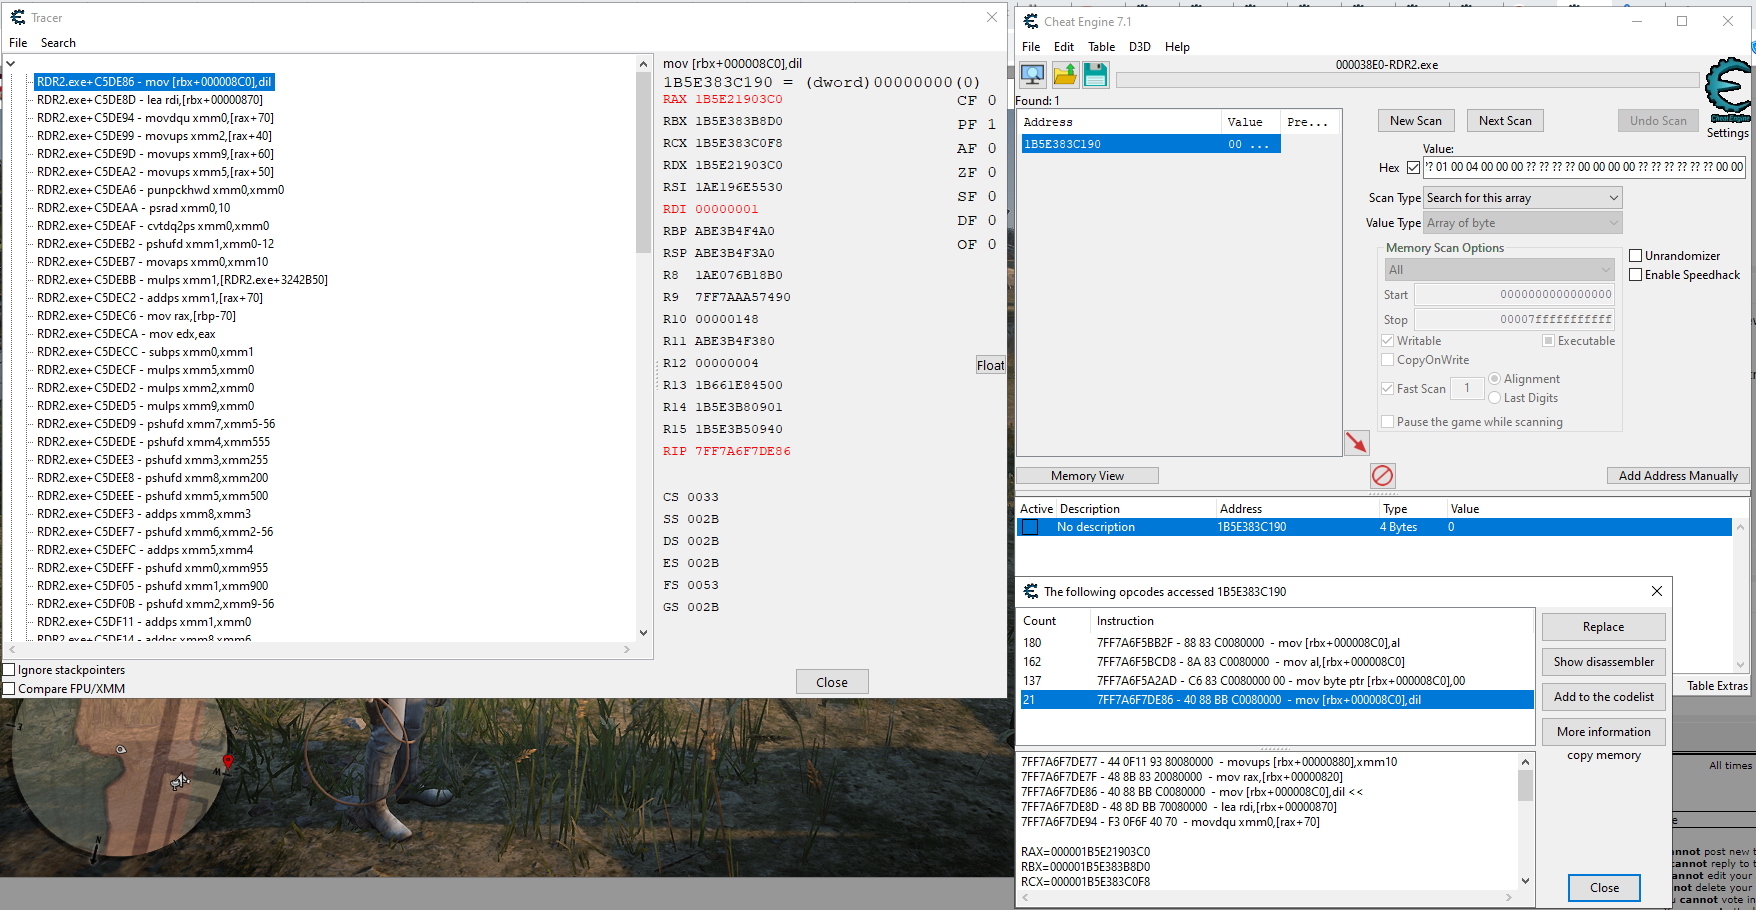1756x910 pixels.
Task: Close the opcodes accessed dialog with X
Action: 1656,591
